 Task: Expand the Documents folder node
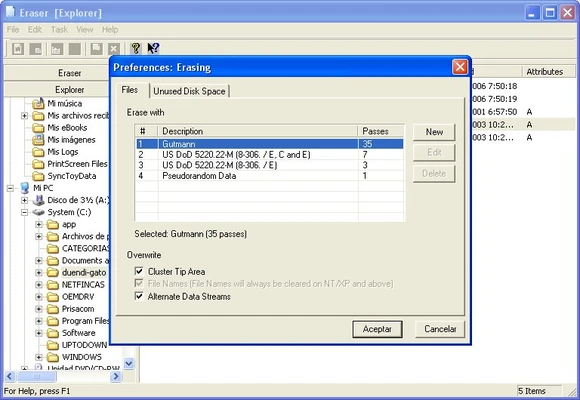39,261
